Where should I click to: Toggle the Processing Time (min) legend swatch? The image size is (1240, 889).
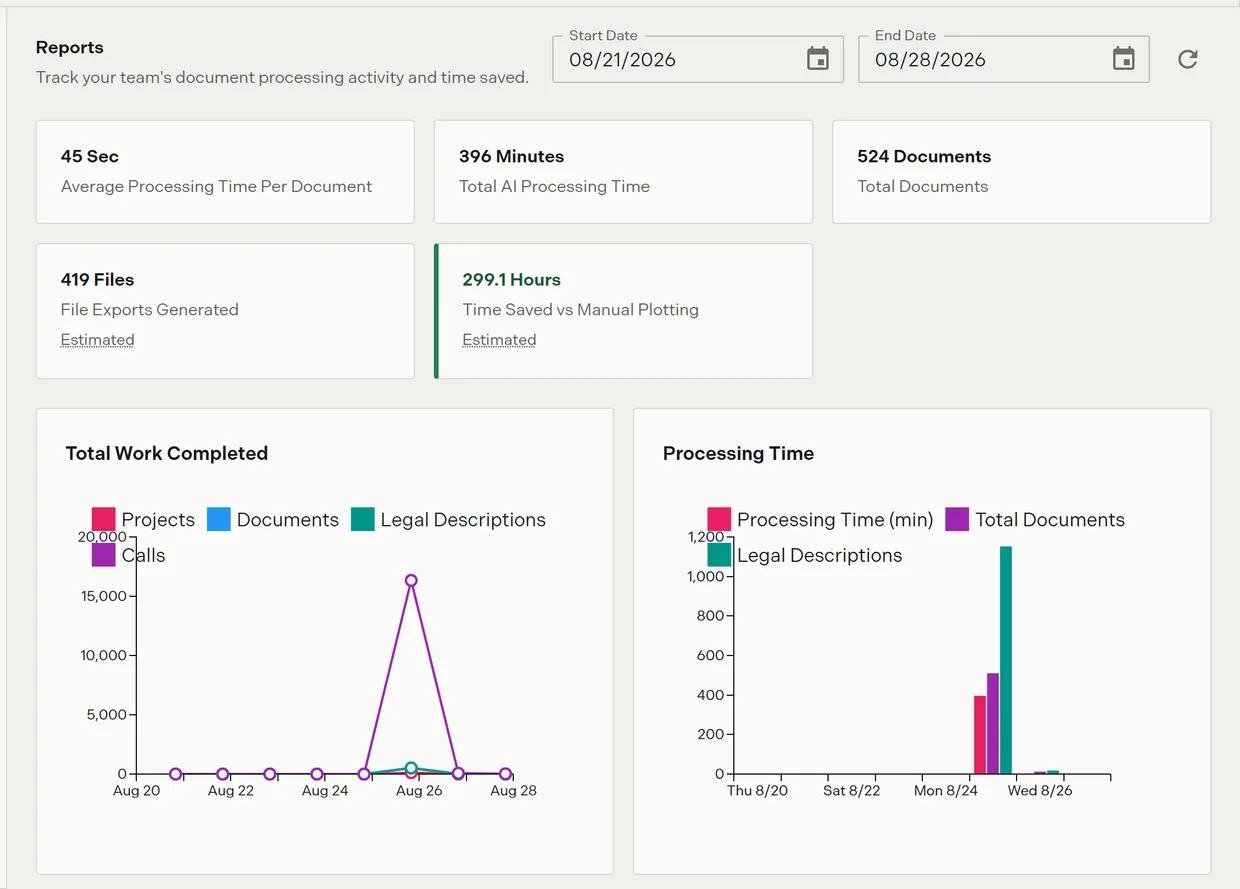pos(719,519)
